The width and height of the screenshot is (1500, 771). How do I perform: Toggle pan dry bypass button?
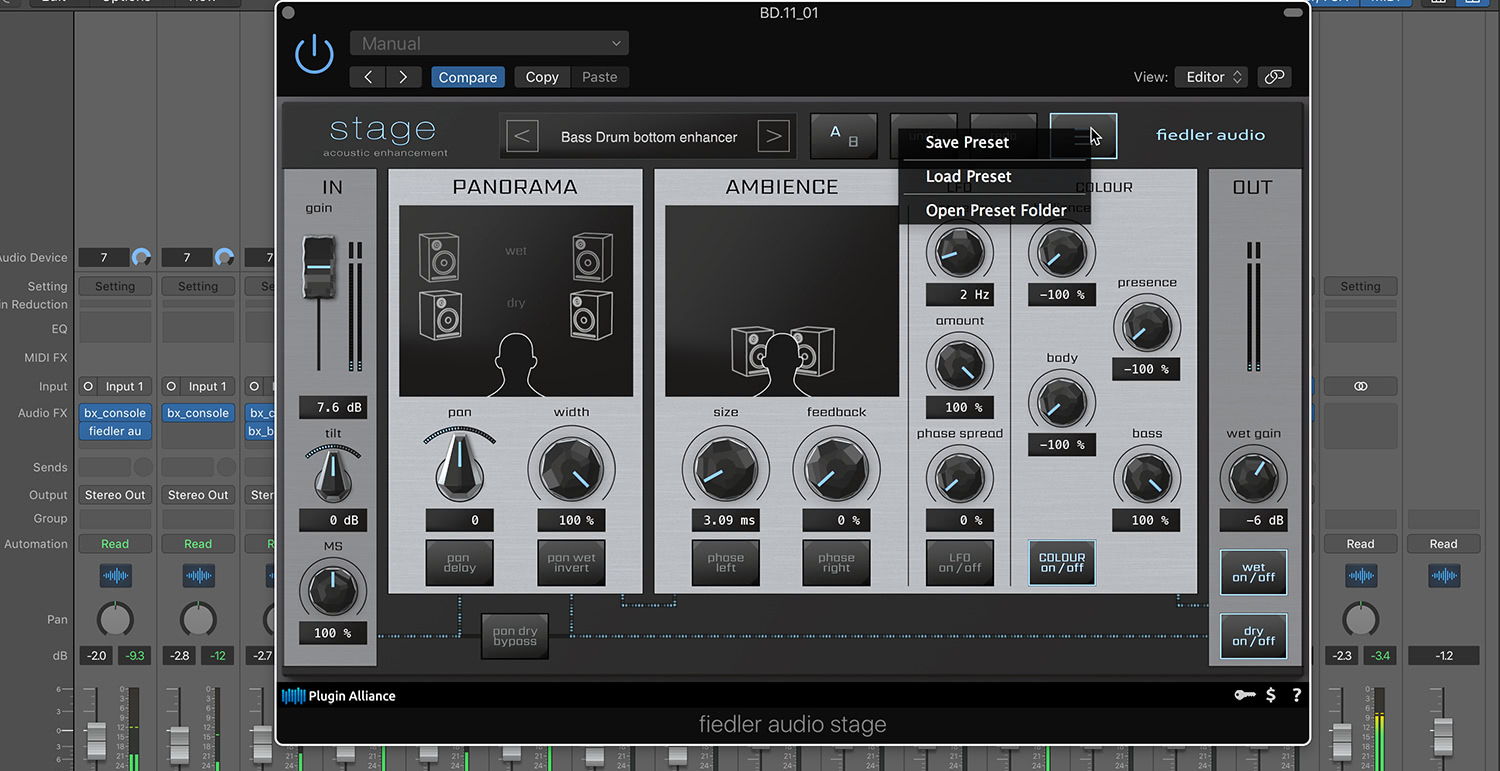(515, 636)
